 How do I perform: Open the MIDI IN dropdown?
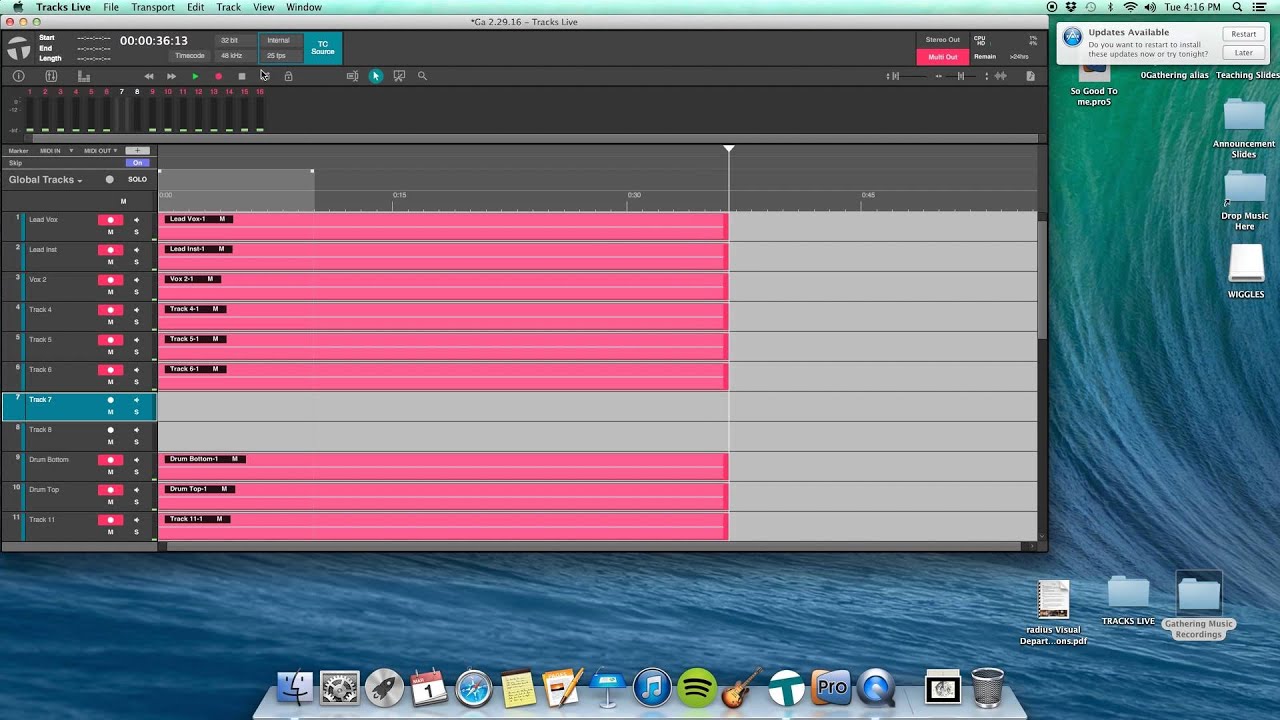(x=56, y=151)
